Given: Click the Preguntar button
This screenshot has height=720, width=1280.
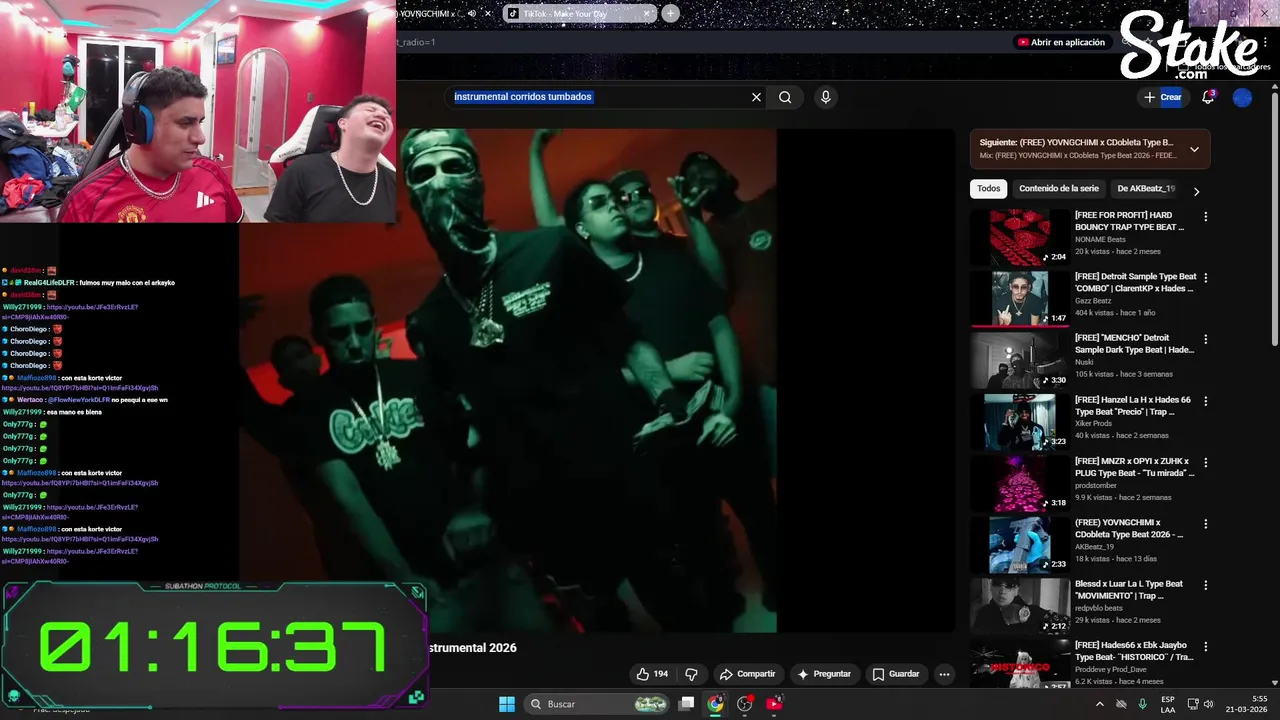Looking at the screenshot, I should pos(823,674).
